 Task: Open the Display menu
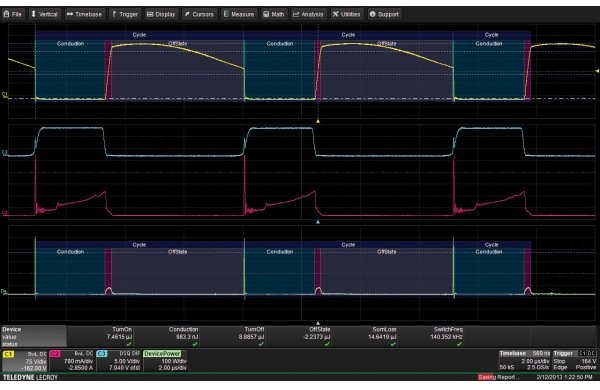(x=161, y=14)
